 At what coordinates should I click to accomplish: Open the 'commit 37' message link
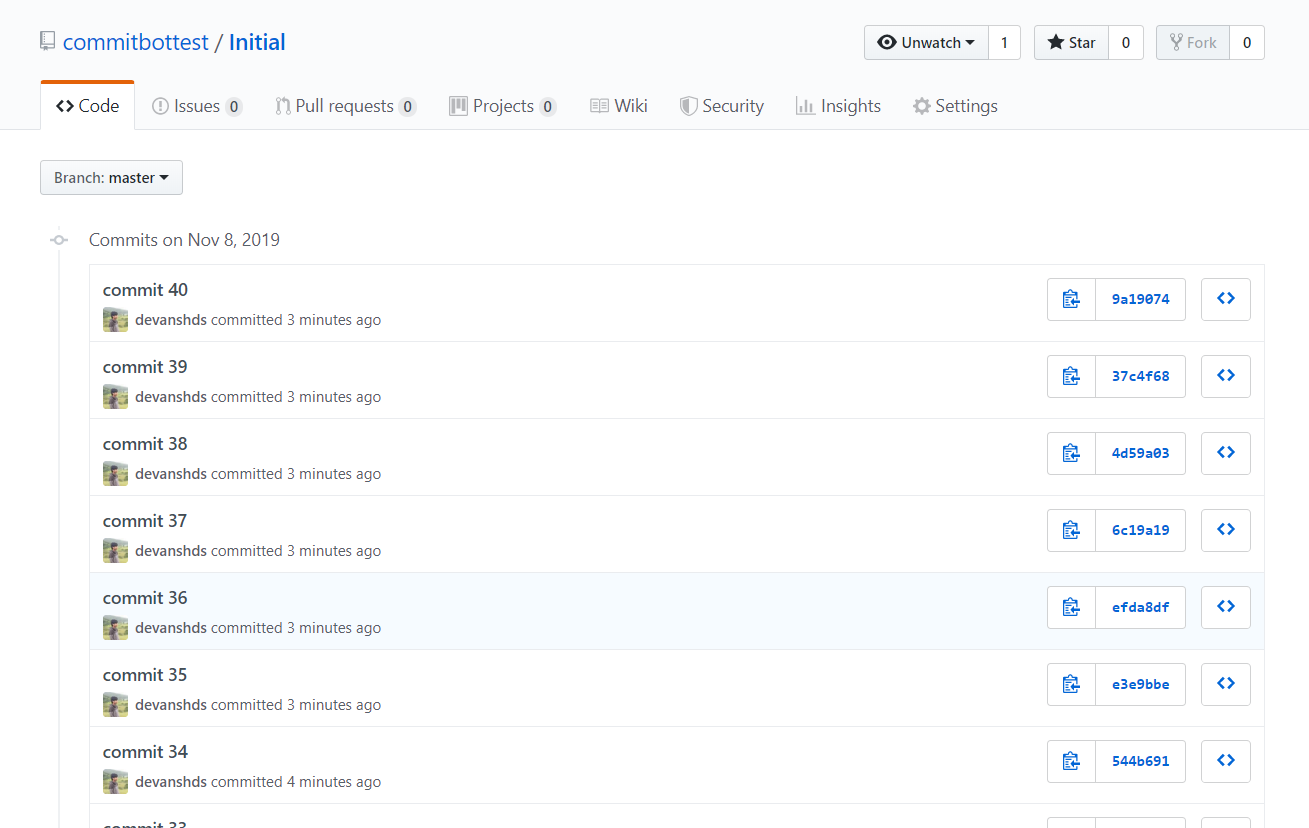[145, 521]
